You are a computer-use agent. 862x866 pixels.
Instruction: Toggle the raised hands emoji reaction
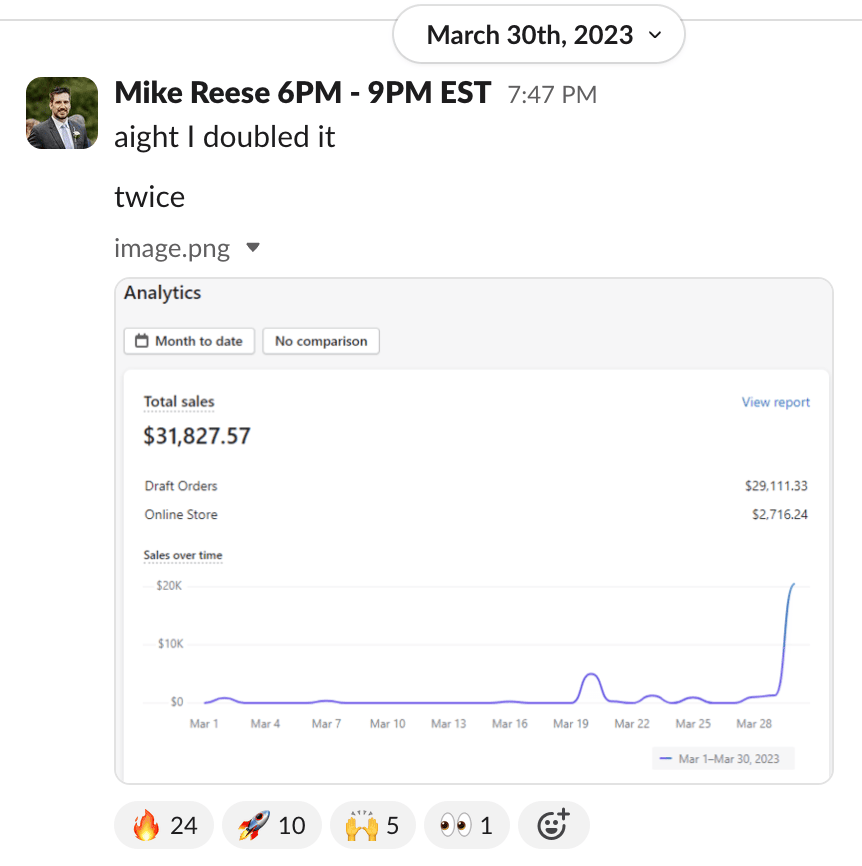coord(372,825)
